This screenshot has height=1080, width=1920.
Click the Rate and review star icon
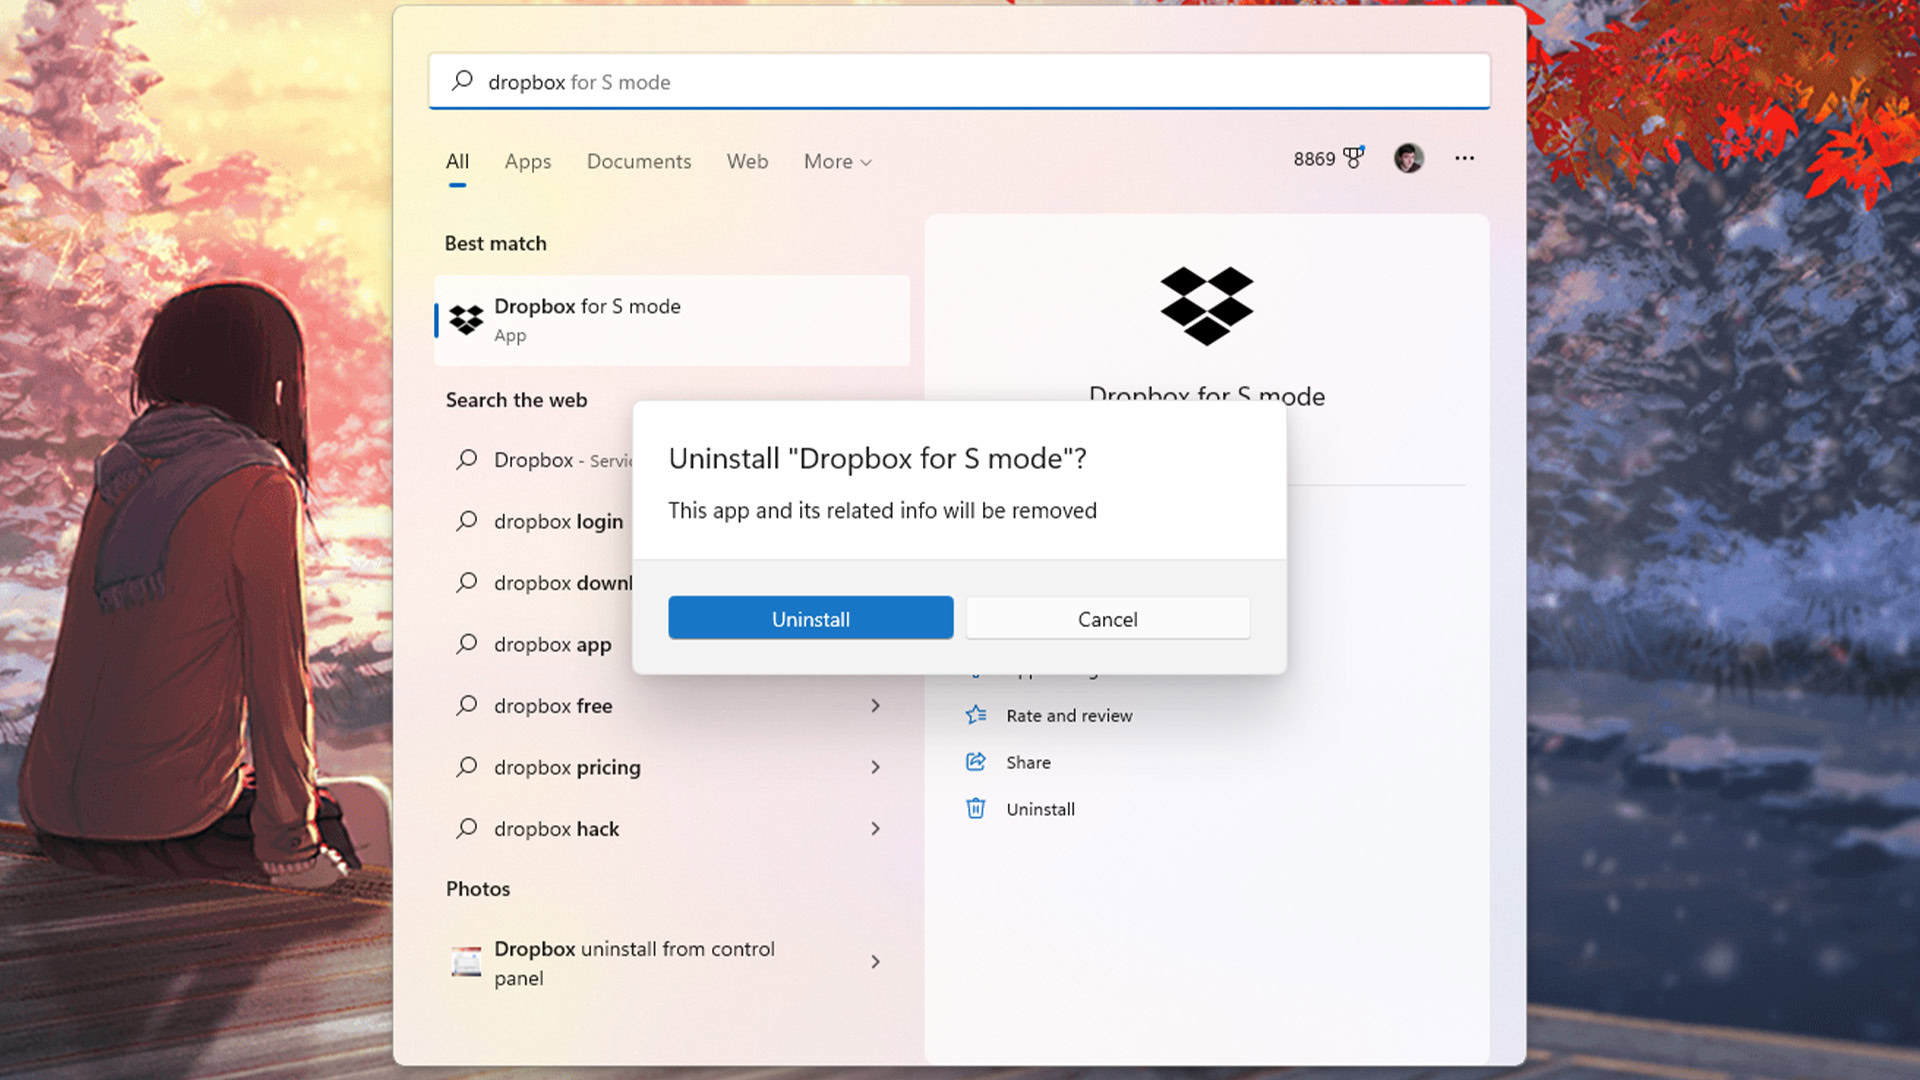point(975,713)
